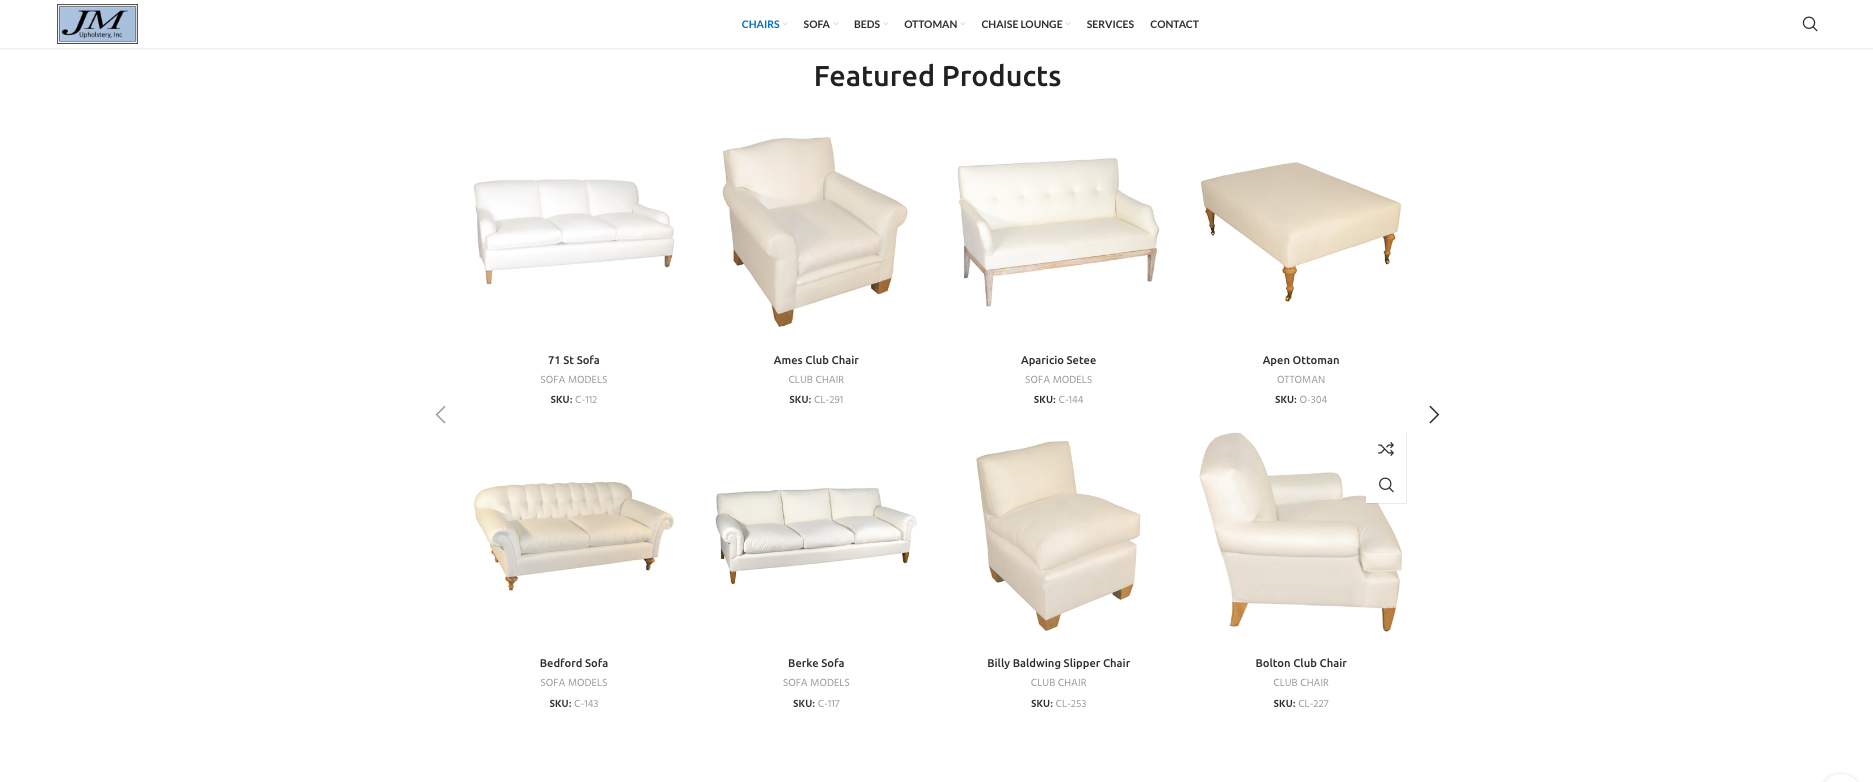Screen dimensions: 1873x782
Task: Expand the Sofa menu dropdown
Action: 820,24
